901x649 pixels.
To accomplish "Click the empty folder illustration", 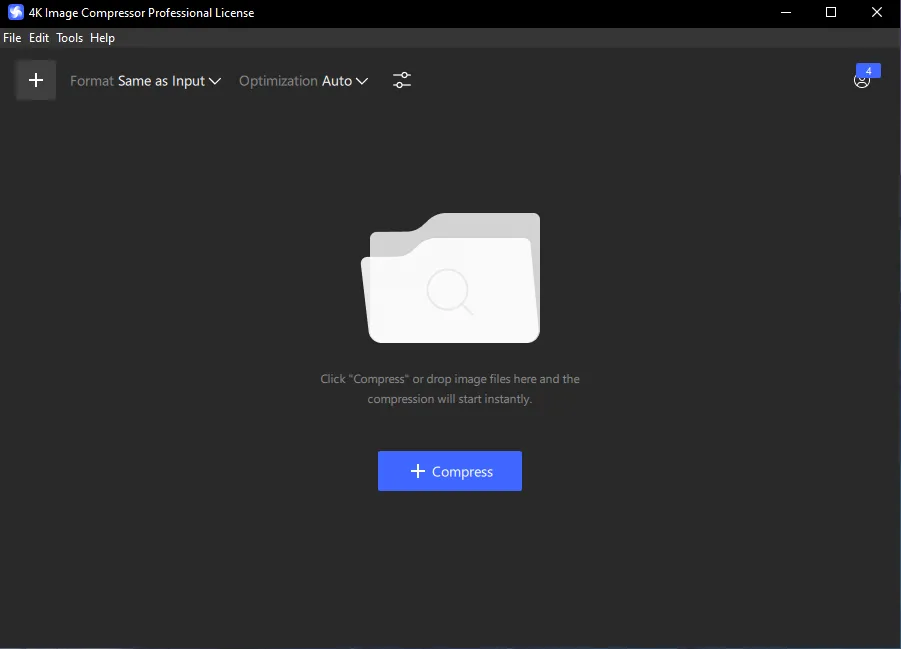I will point(450,278).
